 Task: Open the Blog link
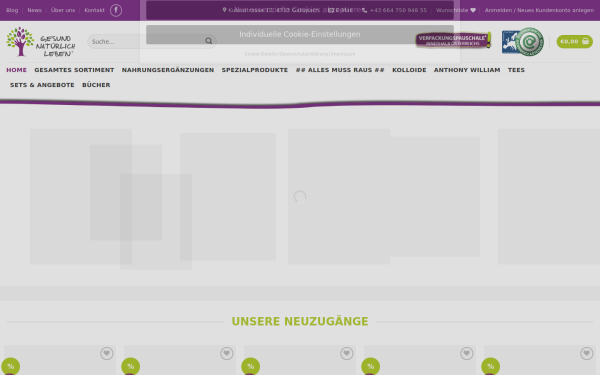pyautogui.click(x=12, y=10)
